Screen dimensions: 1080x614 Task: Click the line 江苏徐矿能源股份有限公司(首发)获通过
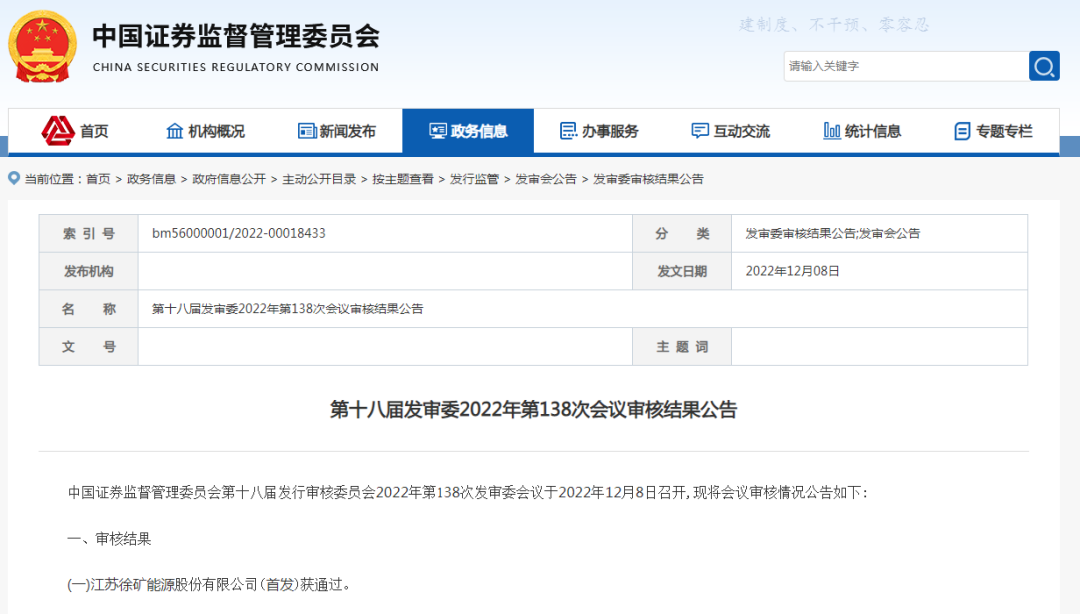click(209, 584)
